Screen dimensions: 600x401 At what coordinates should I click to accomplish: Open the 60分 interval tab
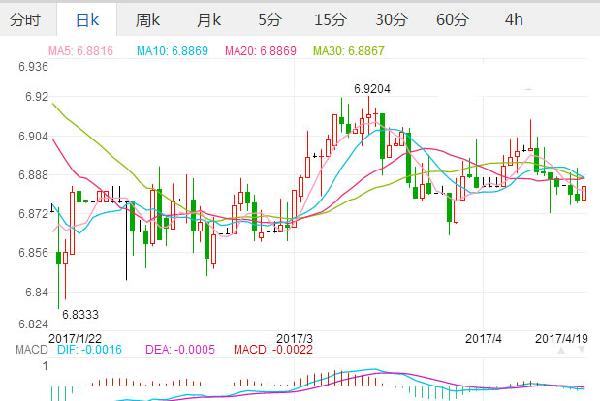click(452, 19)
